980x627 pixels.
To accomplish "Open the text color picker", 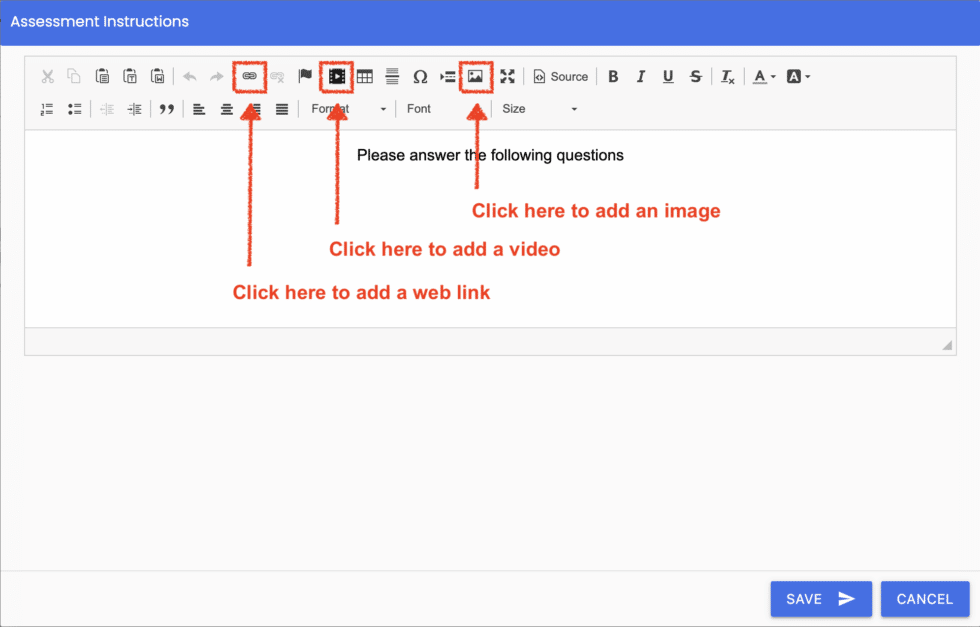I will 763,76.
